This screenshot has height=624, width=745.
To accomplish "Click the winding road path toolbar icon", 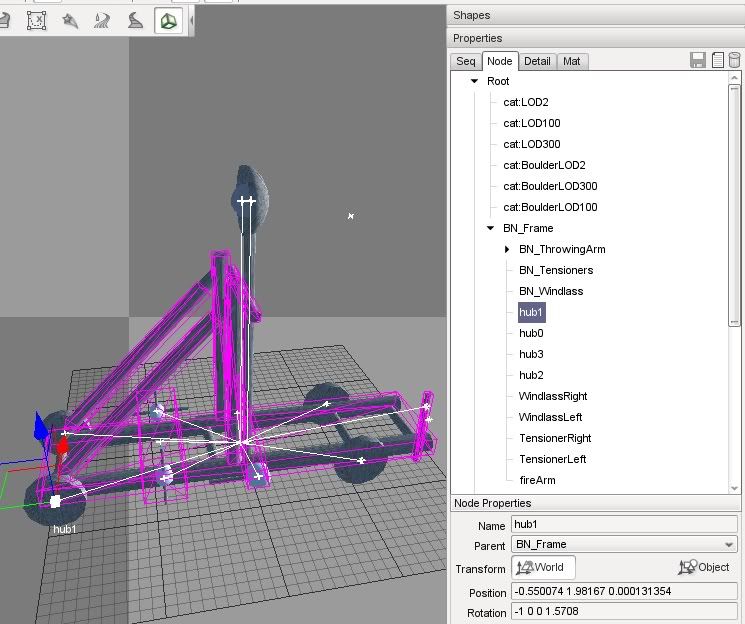I will pyautogui.click(x=102, y=20).
